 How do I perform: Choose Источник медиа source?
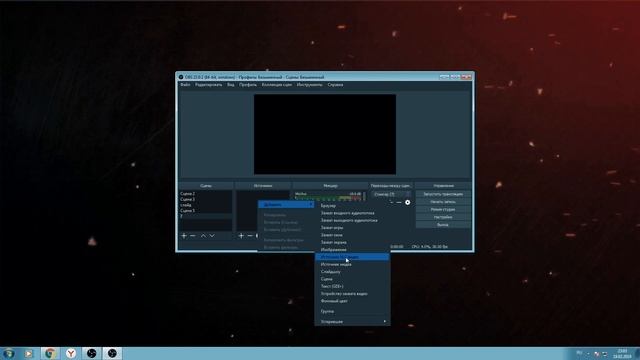coord(352,264)
